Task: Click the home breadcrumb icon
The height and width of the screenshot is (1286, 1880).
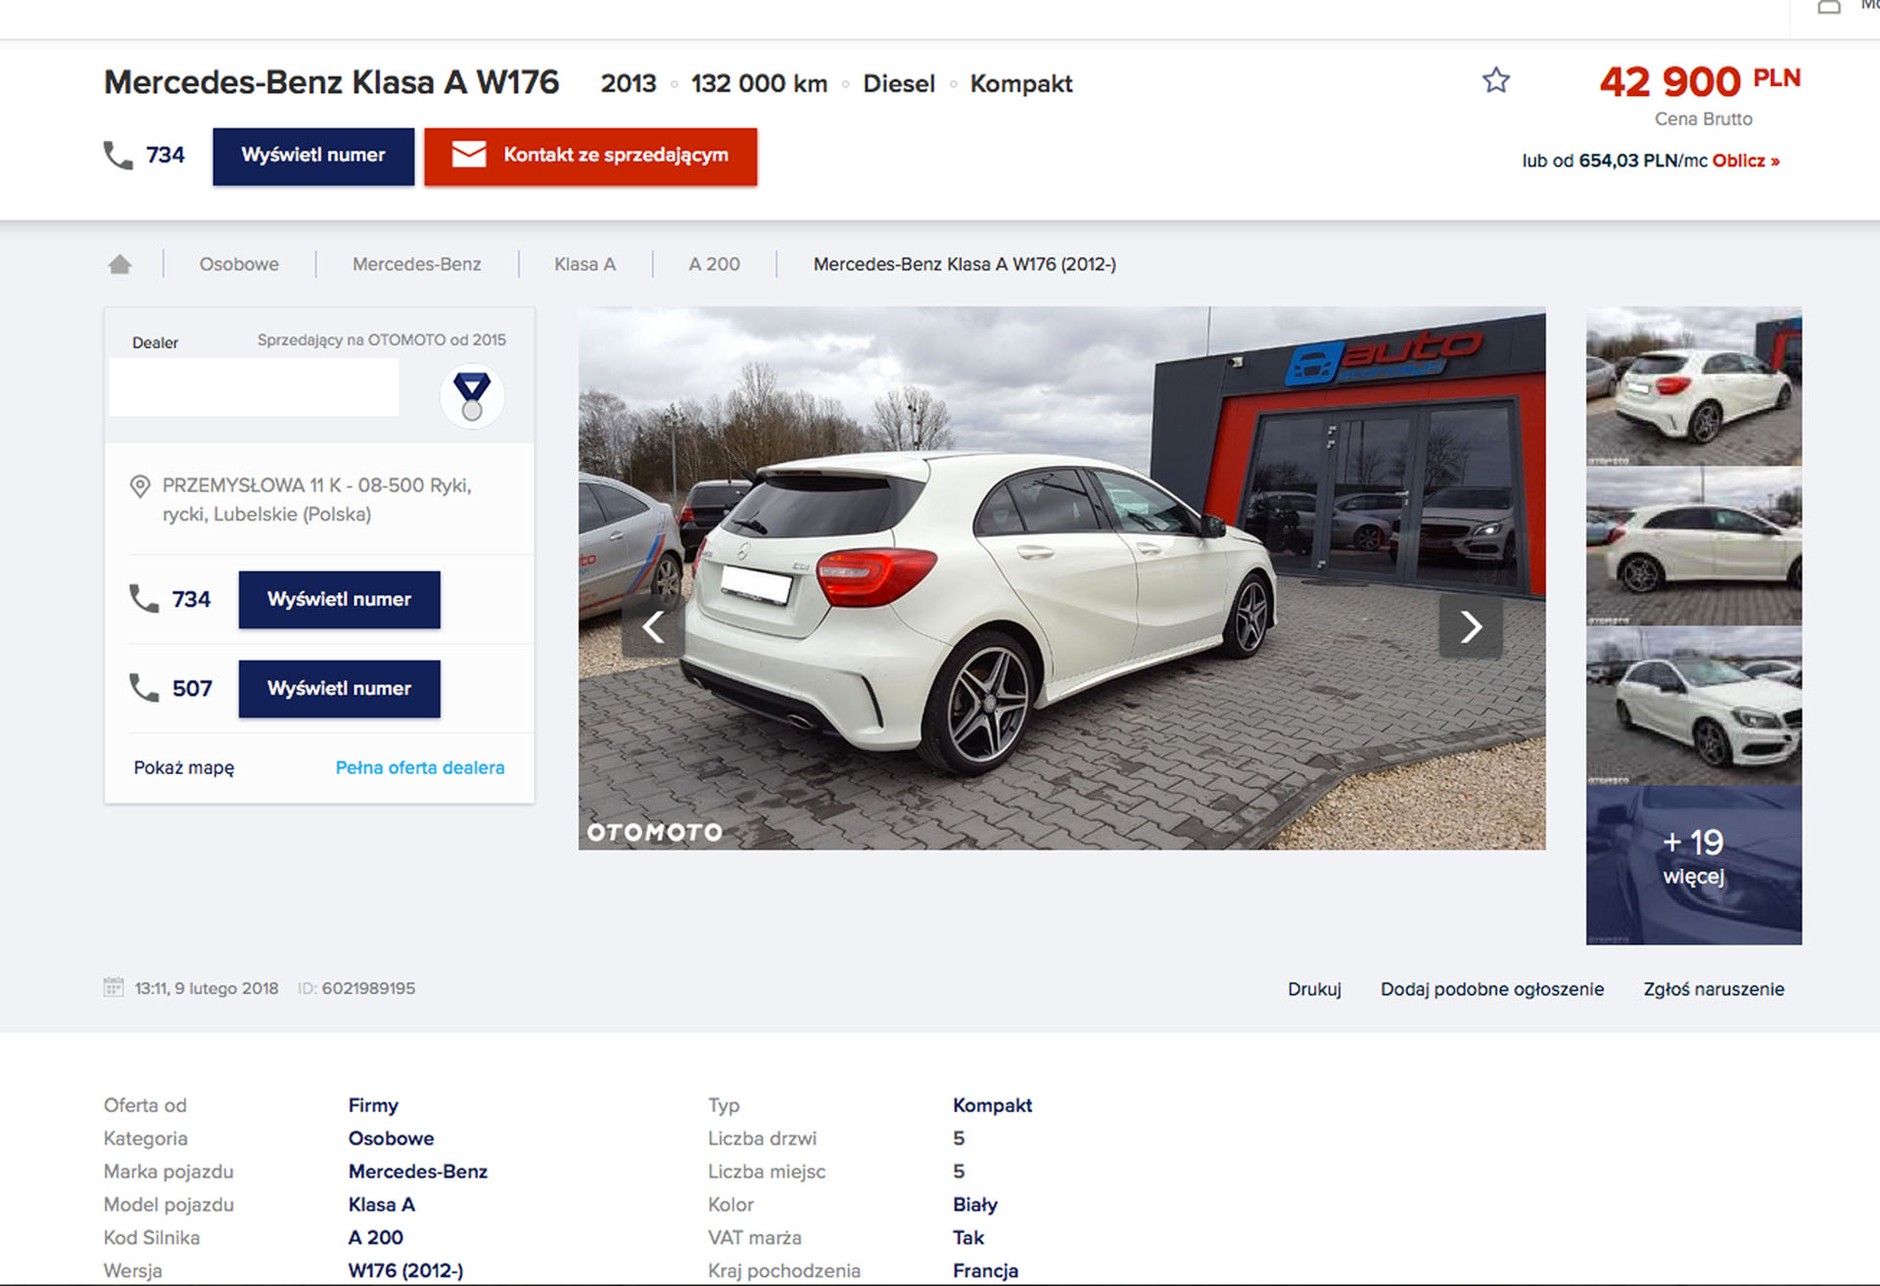Action: pos(120,264)
